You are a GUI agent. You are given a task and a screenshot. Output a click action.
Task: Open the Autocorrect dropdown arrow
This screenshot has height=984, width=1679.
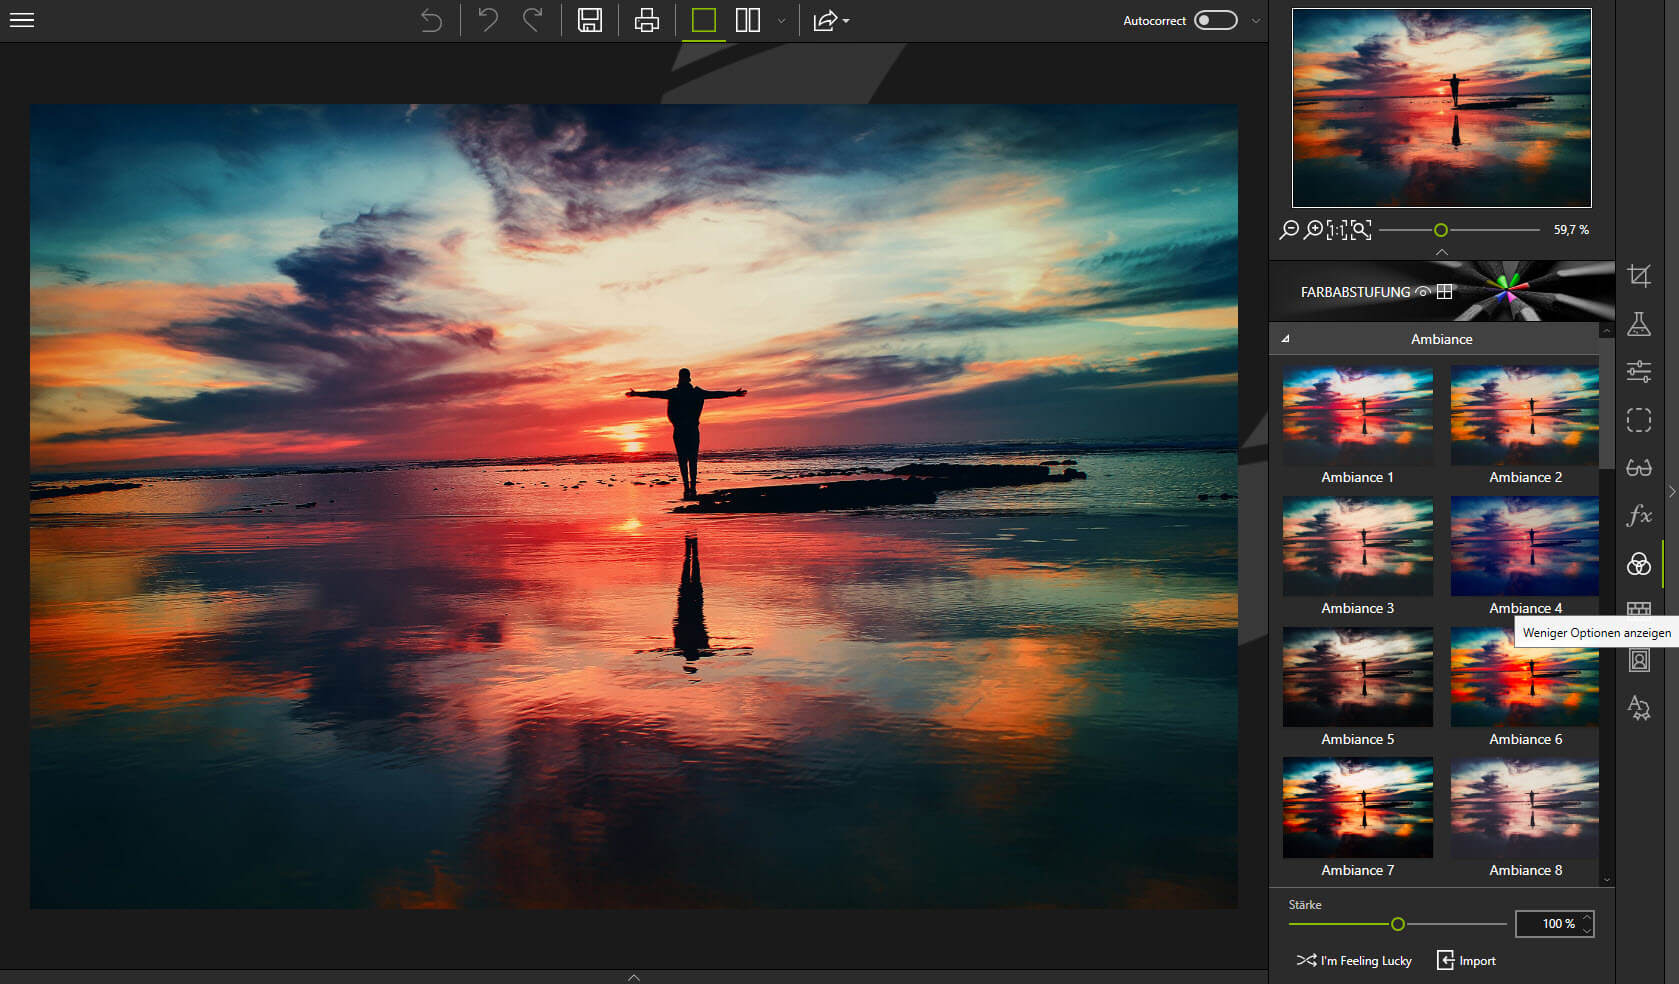(x=1256, y=21)
